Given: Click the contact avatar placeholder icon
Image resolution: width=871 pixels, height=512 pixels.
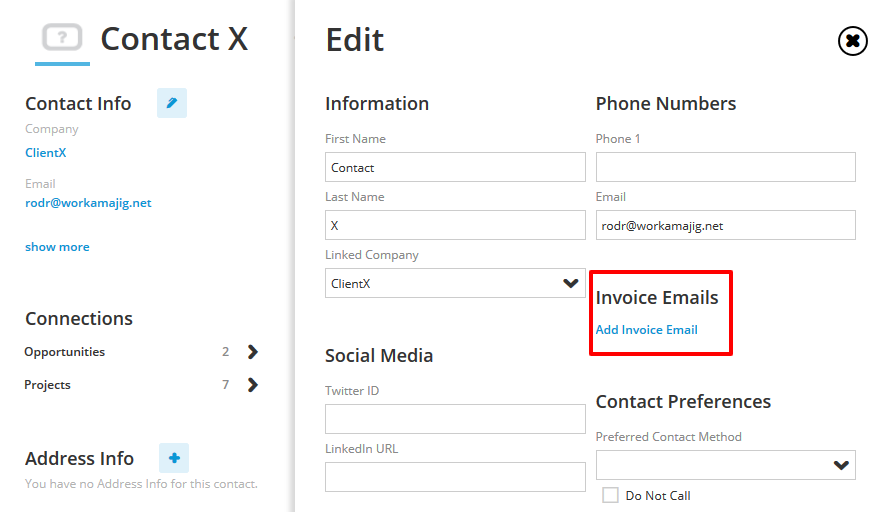Looking at the screenshot, I should pos(62,38).
